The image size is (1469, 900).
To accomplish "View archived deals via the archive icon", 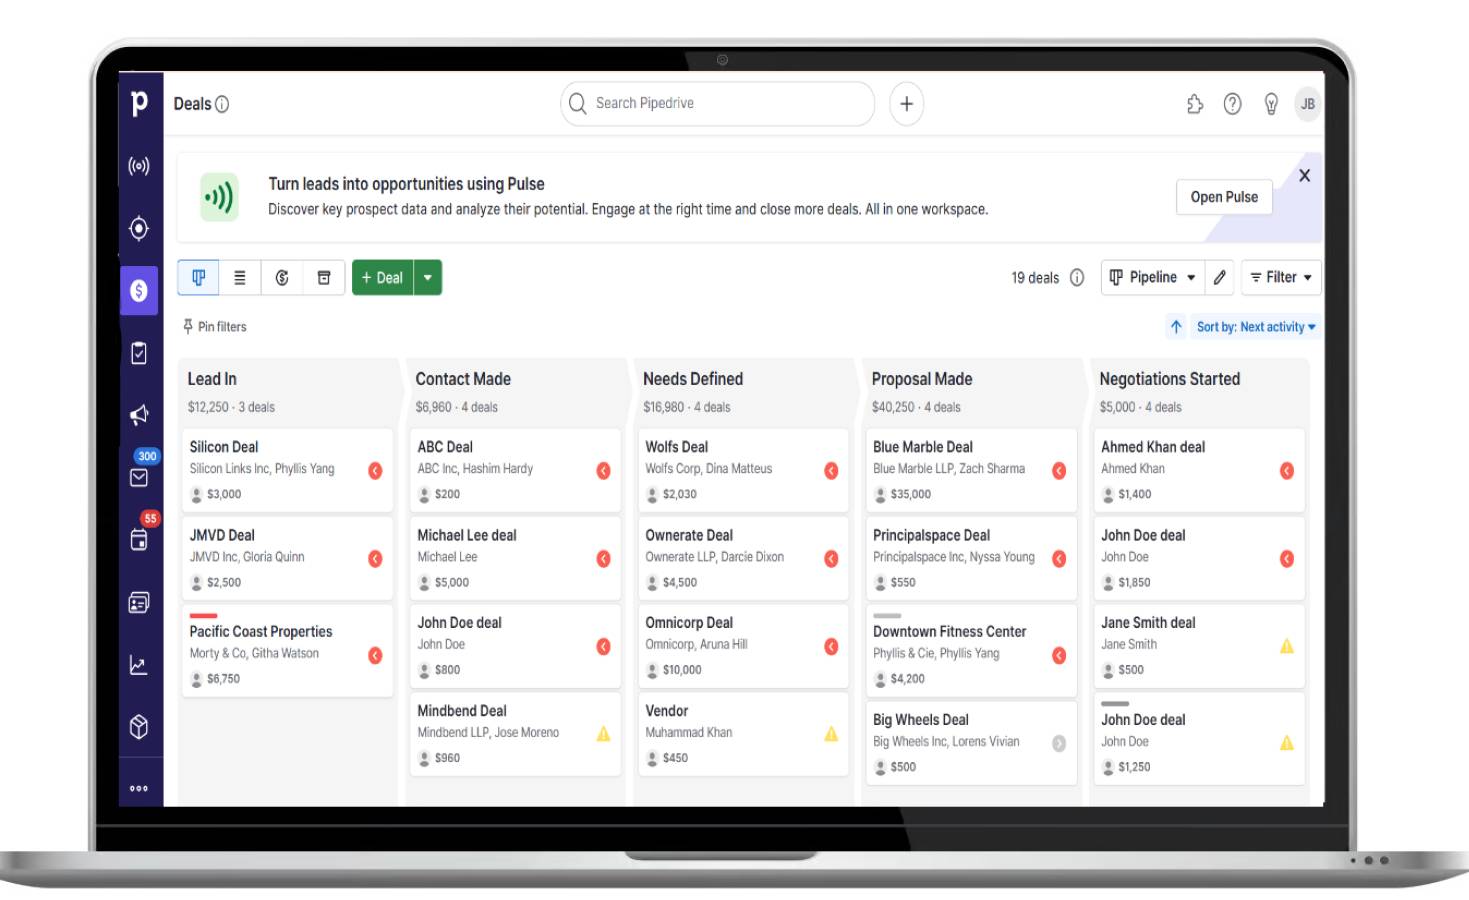I will click(323, 277).
